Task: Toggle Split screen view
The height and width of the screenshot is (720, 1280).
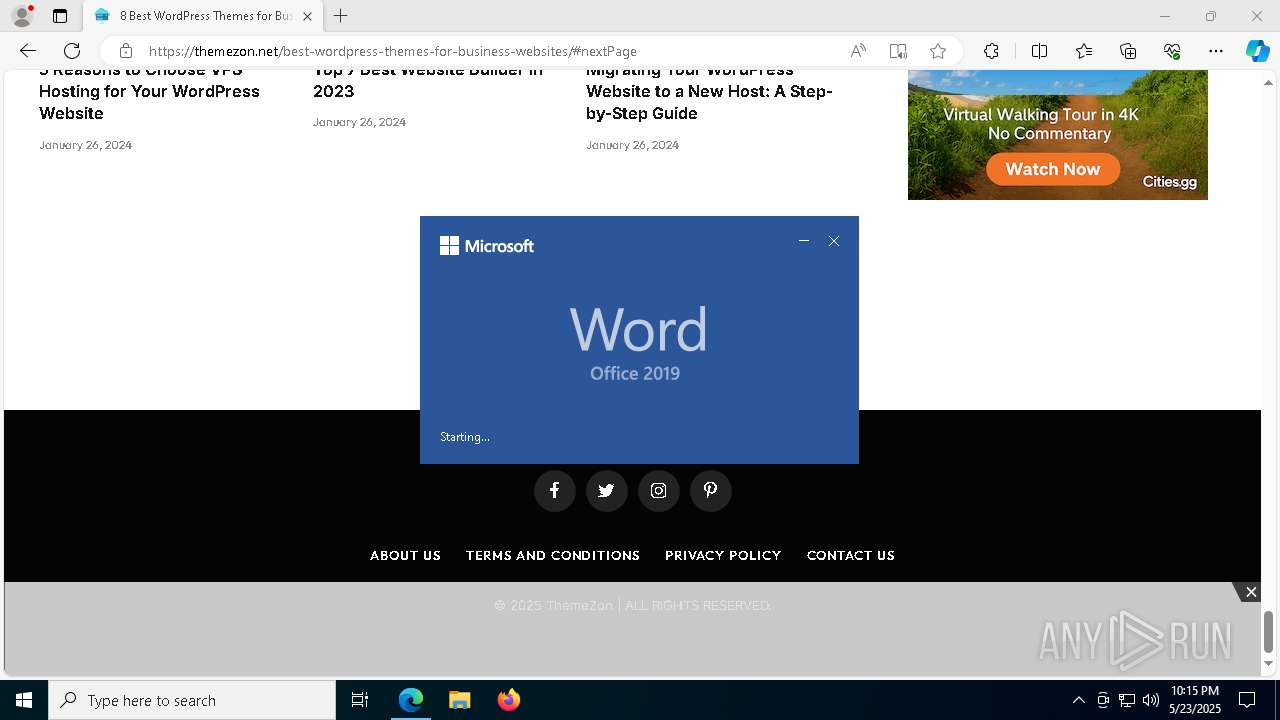Action: pos(1039,51)
